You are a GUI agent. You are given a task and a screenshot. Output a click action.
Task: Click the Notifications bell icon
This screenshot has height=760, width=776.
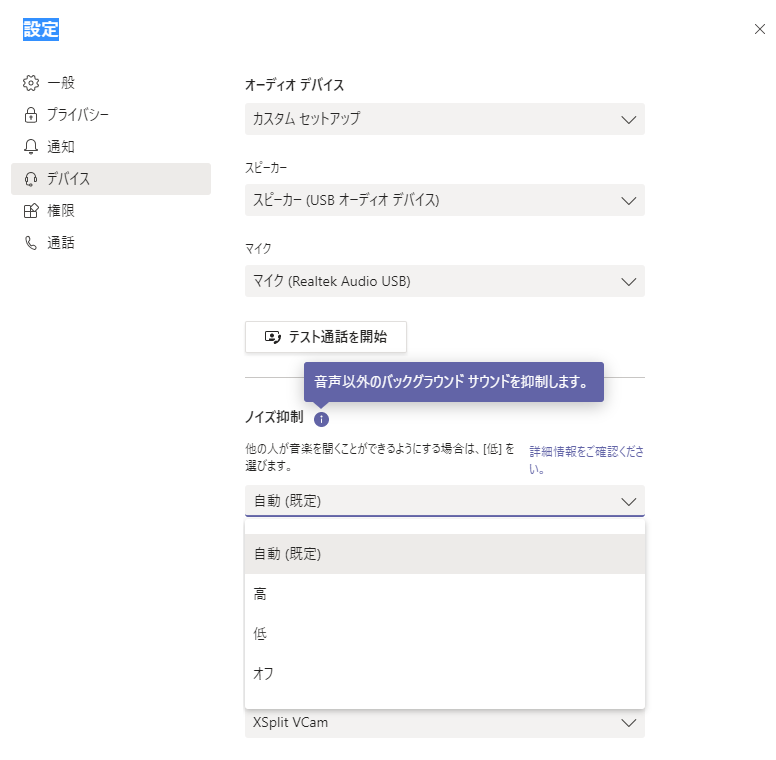coord(31,147)
